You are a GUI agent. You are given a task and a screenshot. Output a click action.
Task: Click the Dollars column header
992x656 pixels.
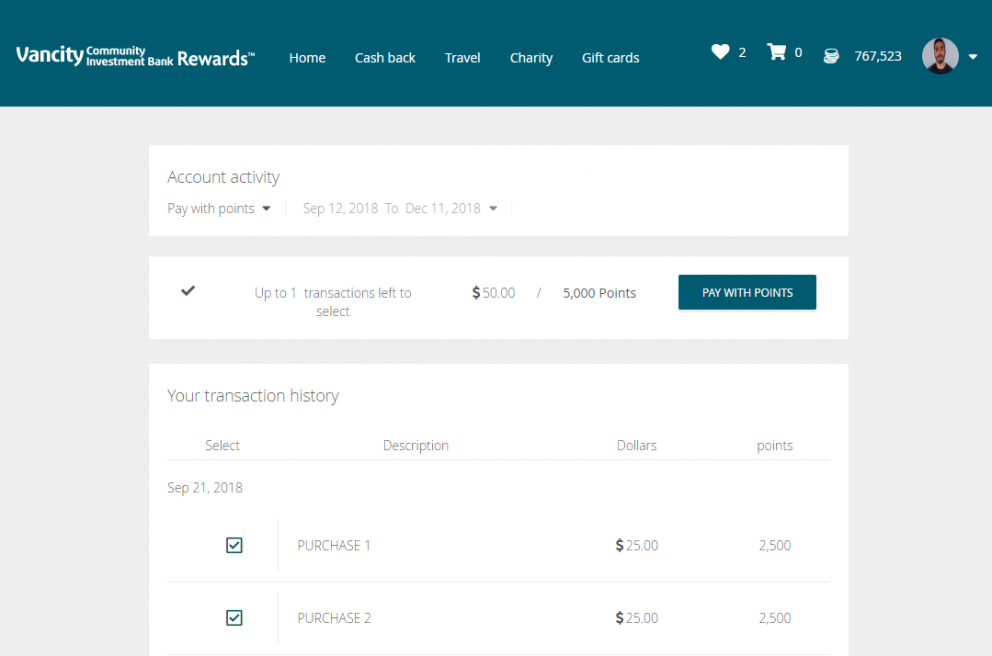(x=636, y=445)
